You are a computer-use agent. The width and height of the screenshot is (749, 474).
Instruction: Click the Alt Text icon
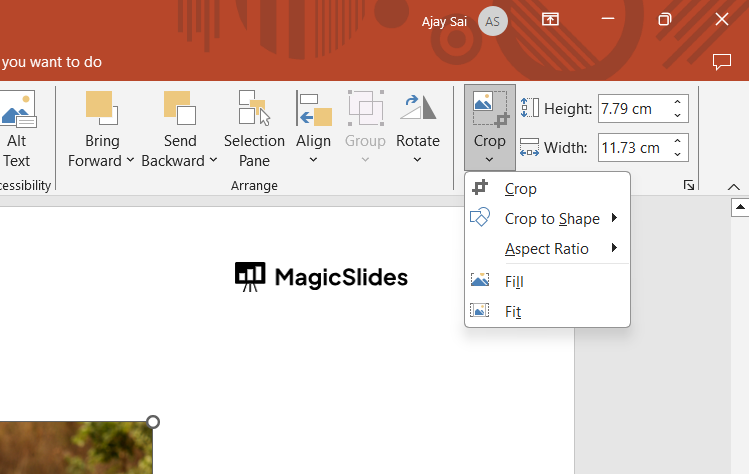tap(18, 109)
